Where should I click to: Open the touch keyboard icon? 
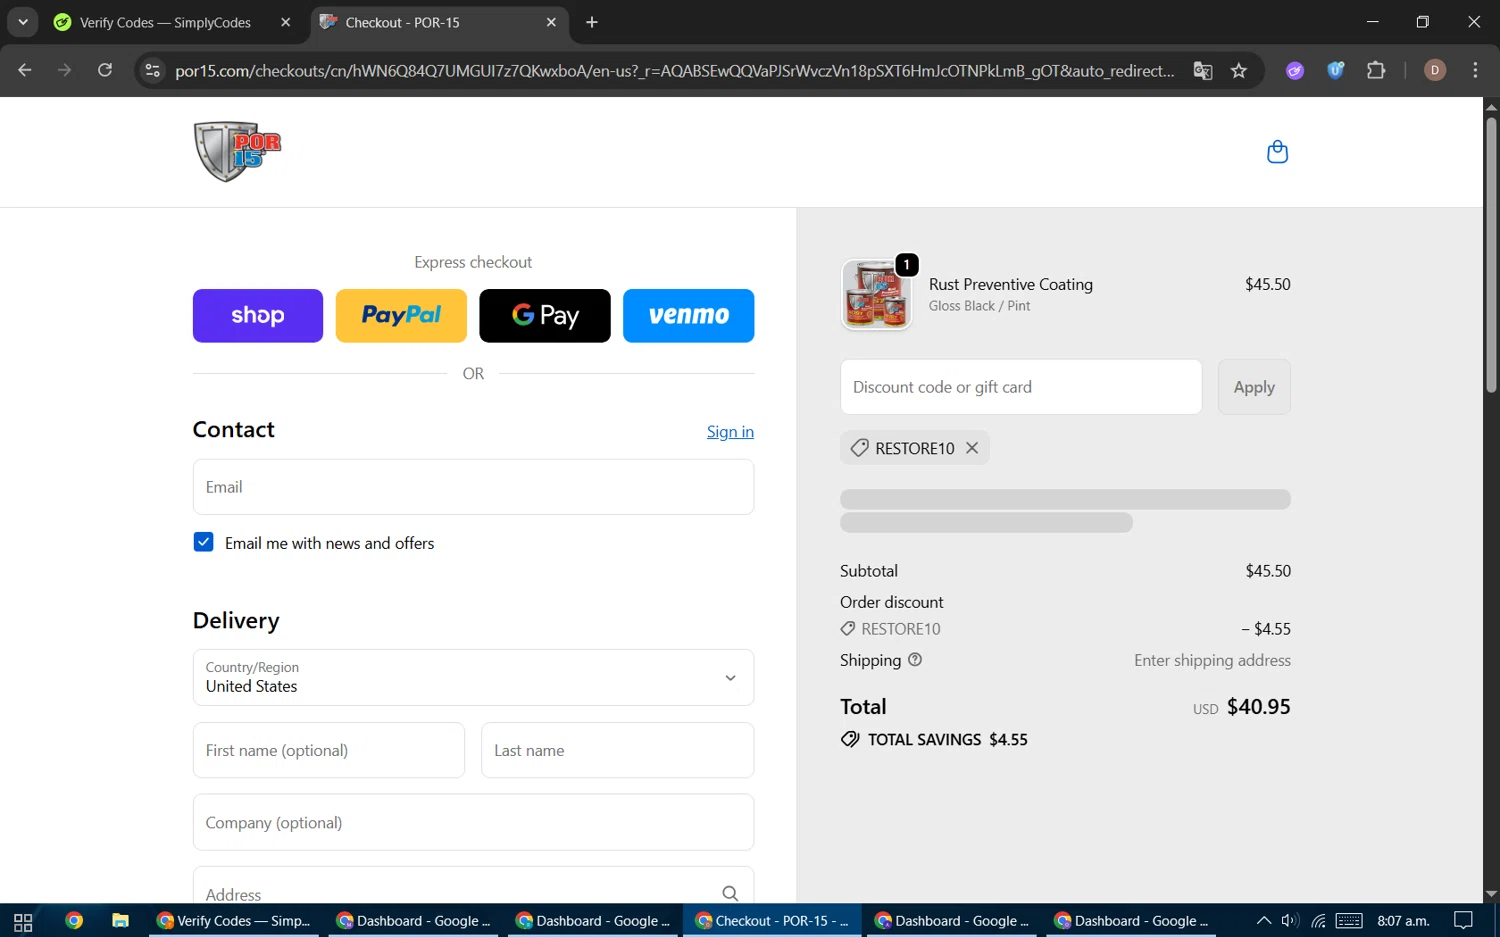click(1349, 921)
